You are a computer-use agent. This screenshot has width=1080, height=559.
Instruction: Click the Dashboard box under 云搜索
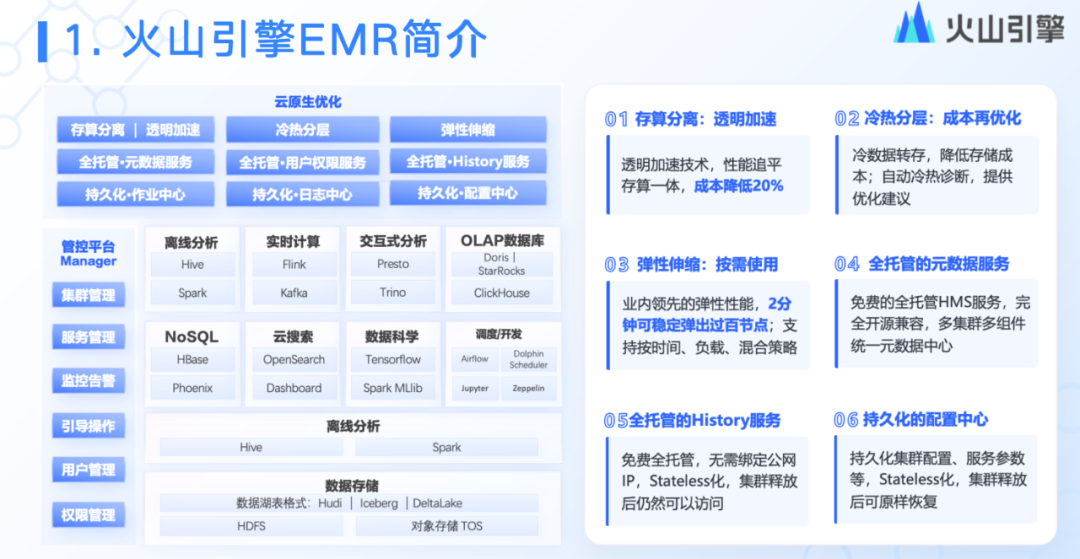(x=293, y=388)
